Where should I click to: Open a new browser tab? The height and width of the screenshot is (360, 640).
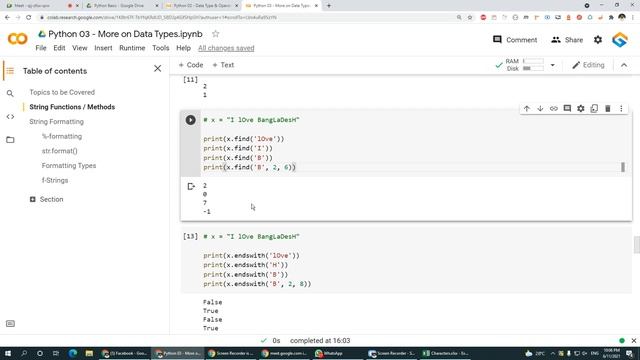coord(329,6)
